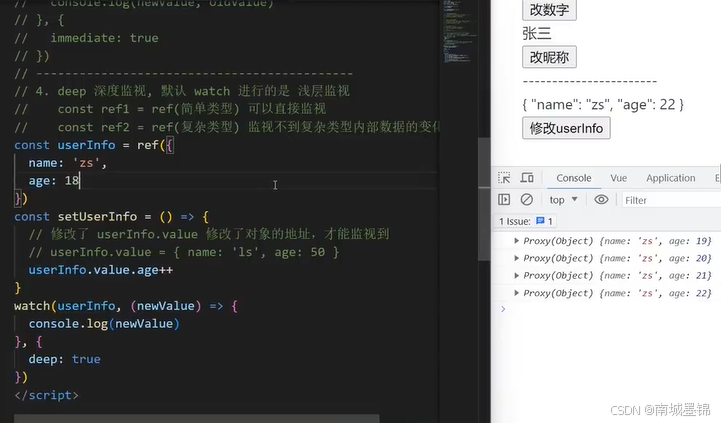
Task: Click the editor vertical scrollbar thumb
Action: pyautogui.click(x=484, y=199)
